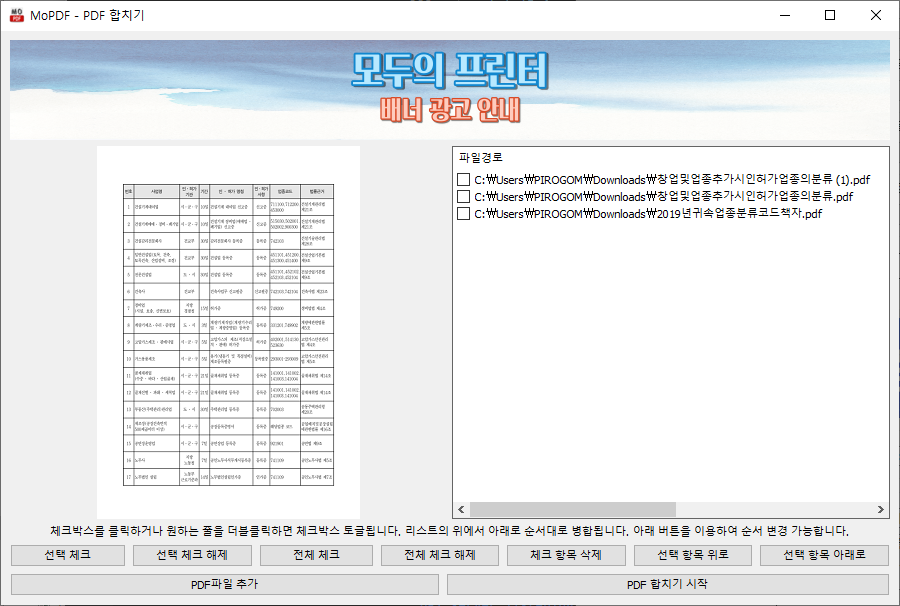Screen dimensions: 900x606
Task: Click the right arrow of horizontal scrollbar
Action: [880, 510]
